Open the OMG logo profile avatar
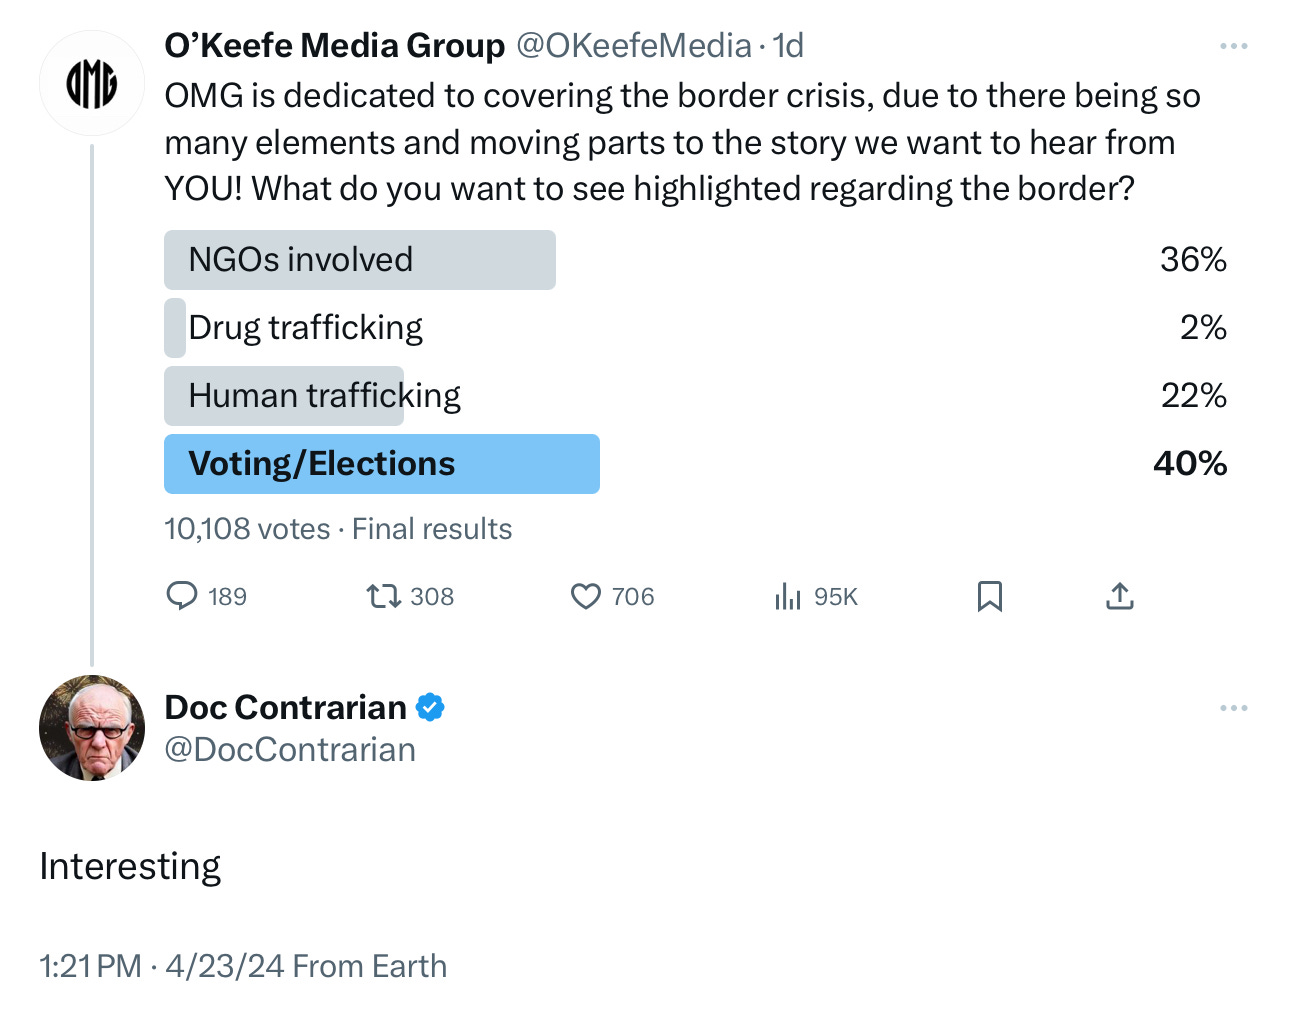This screenshot has width=1292, height=1013. 92,83
